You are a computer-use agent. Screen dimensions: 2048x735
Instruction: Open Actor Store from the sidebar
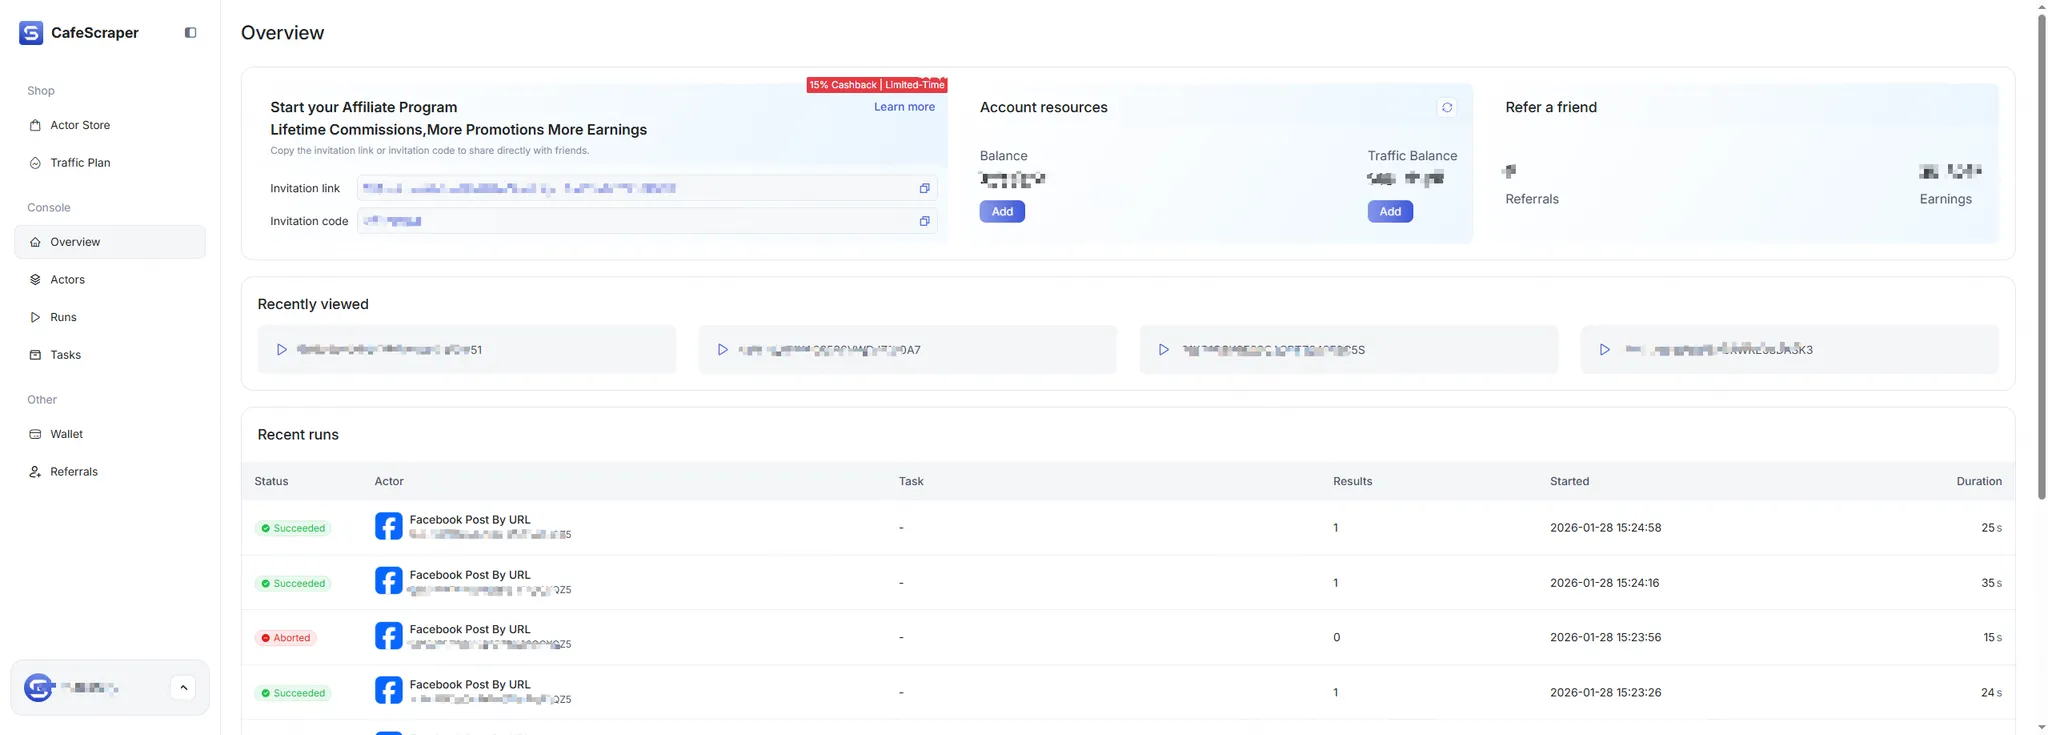pyautogui.click(x=109, y=125)
